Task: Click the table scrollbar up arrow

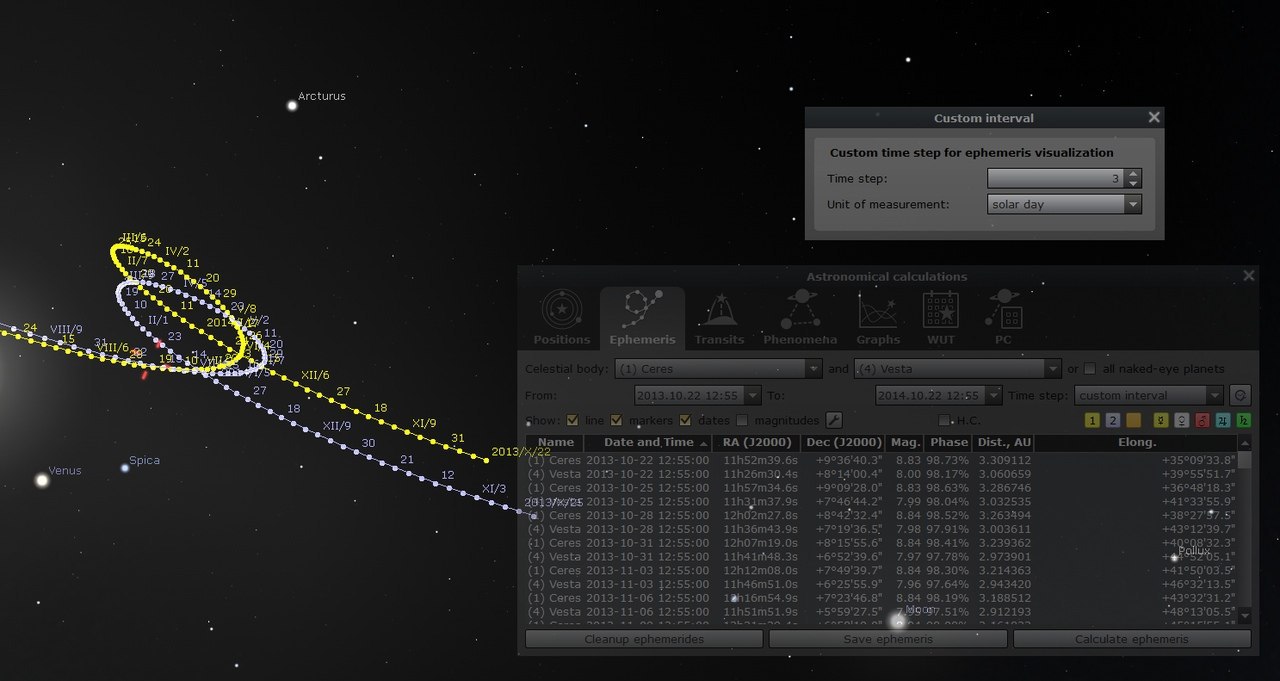Action: (x=1245, y=442)
